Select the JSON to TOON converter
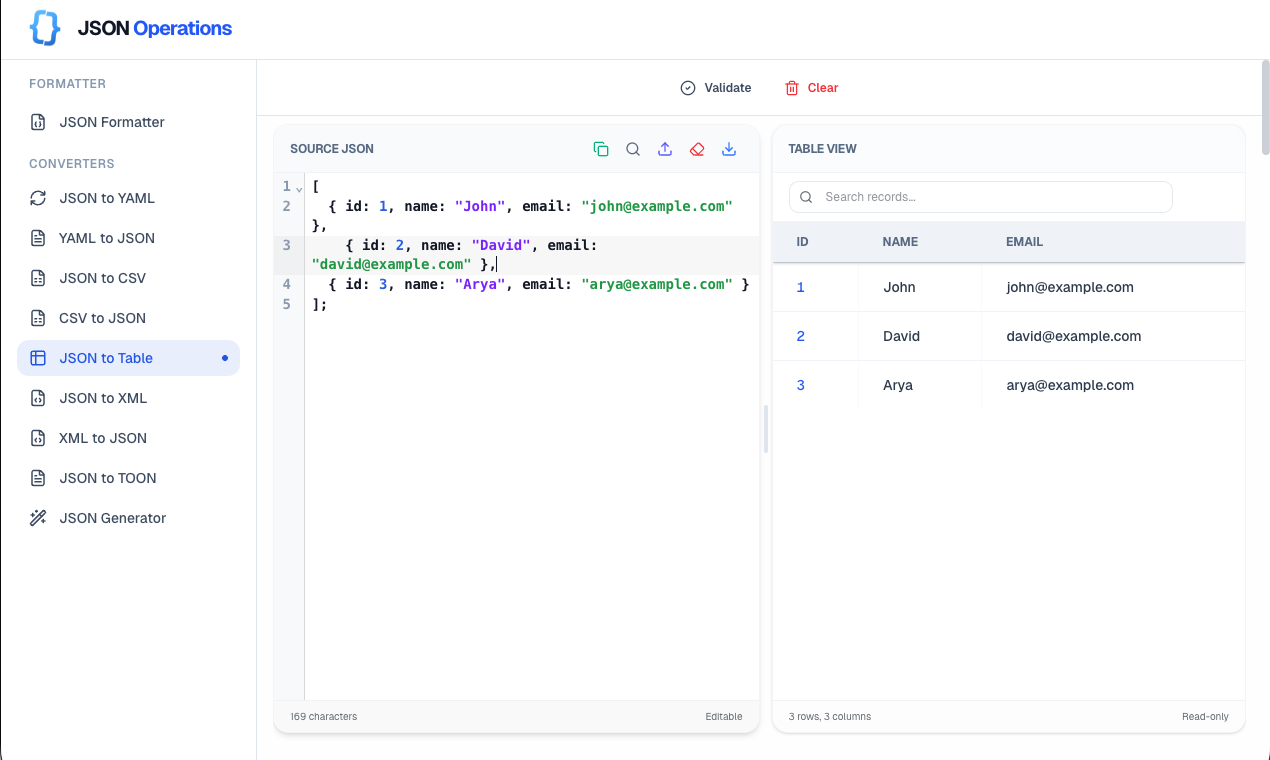Screen dimensions: 1270x760 [109, 477]
